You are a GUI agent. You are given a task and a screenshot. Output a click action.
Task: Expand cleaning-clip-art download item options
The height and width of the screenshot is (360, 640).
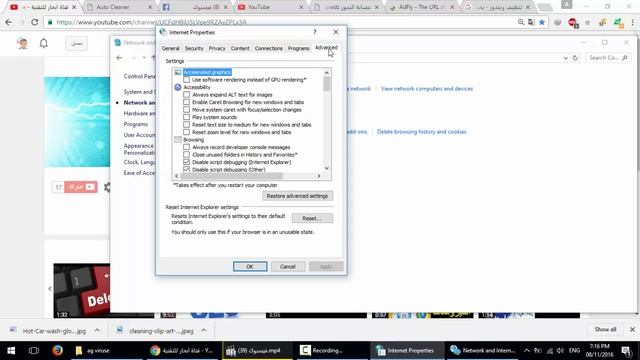(203, 331)
